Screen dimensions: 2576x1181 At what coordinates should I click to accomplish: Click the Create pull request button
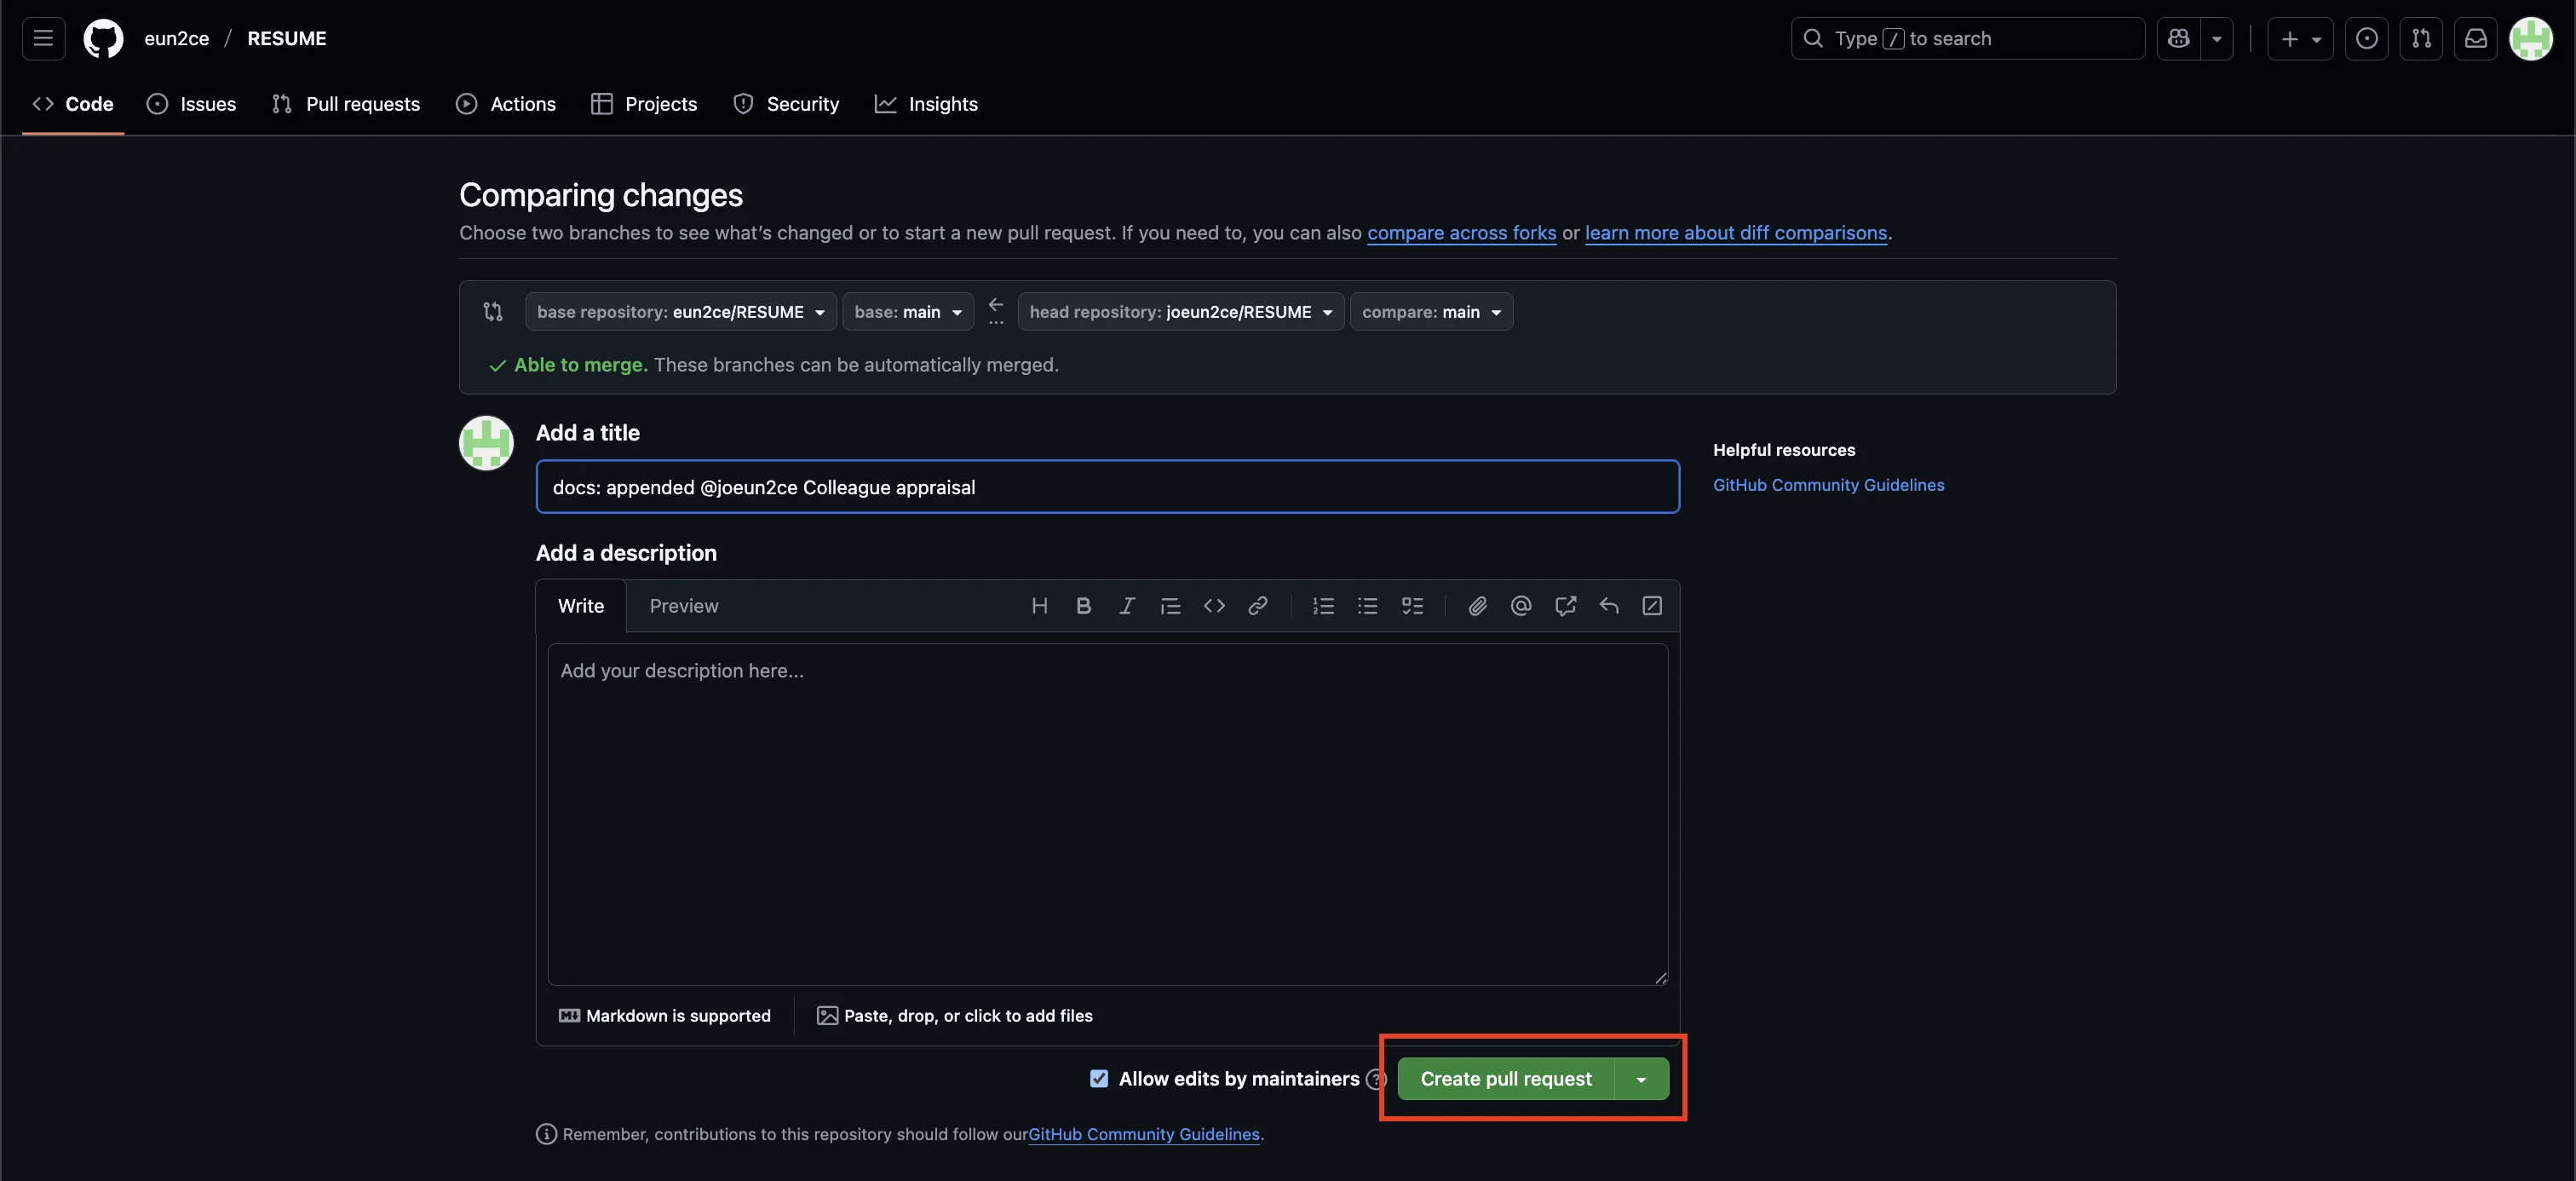pyautogui.click(x=1505, y=1080)
